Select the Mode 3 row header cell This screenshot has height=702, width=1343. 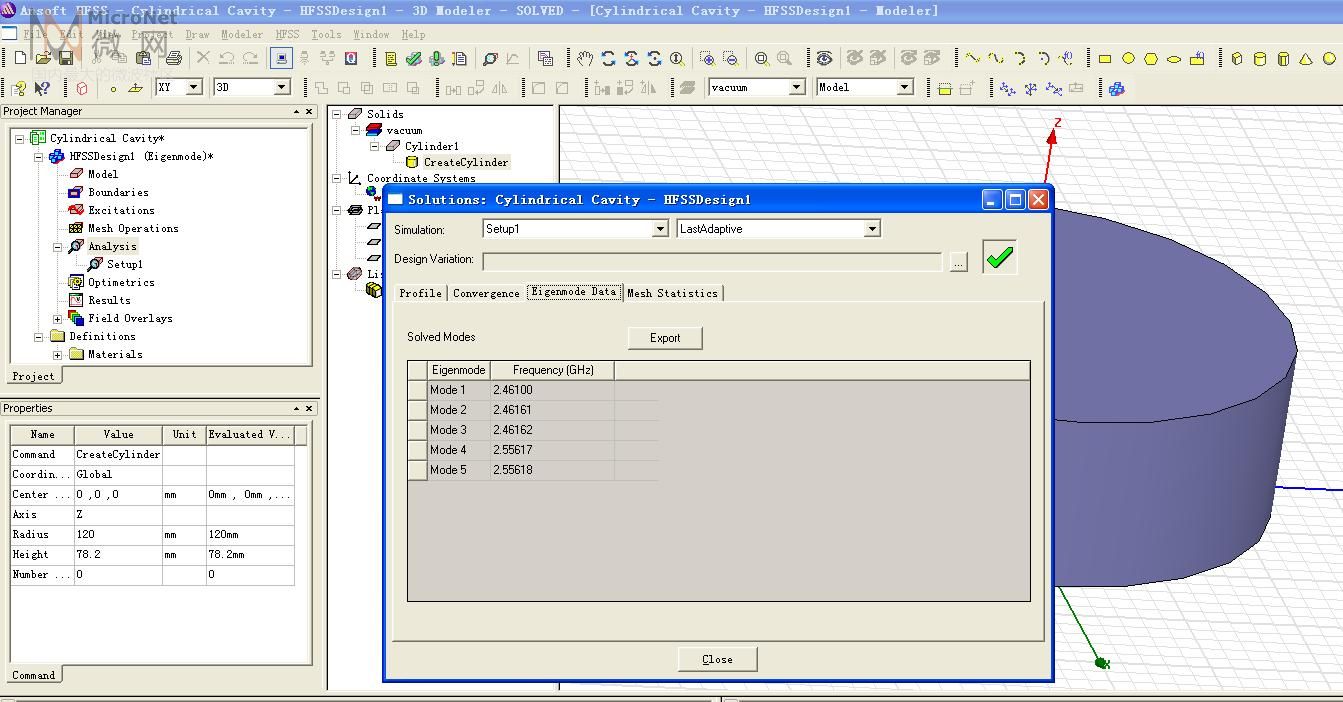tap(418, 430)
